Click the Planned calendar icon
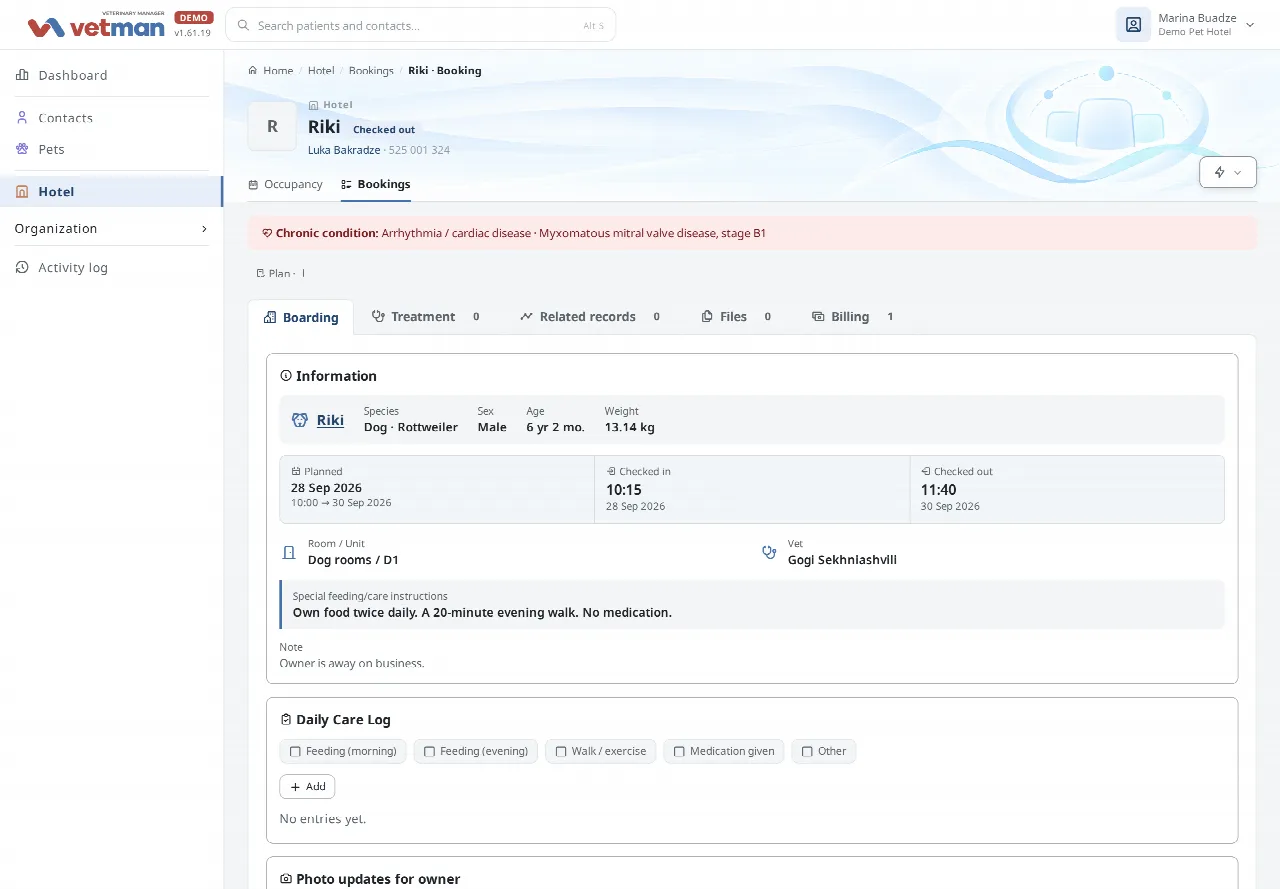Screen dimensions: 1280x889 pos(296,471)
